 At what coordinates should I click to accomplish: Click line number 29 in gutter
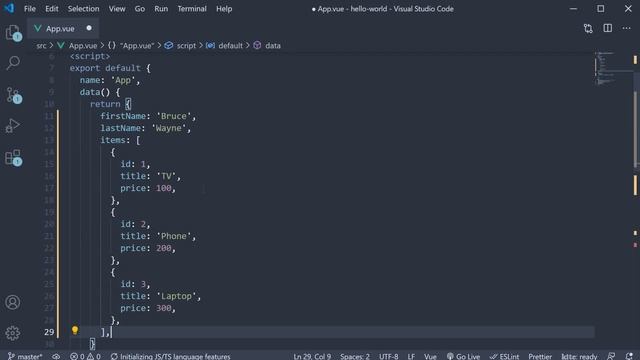point(49,332)
